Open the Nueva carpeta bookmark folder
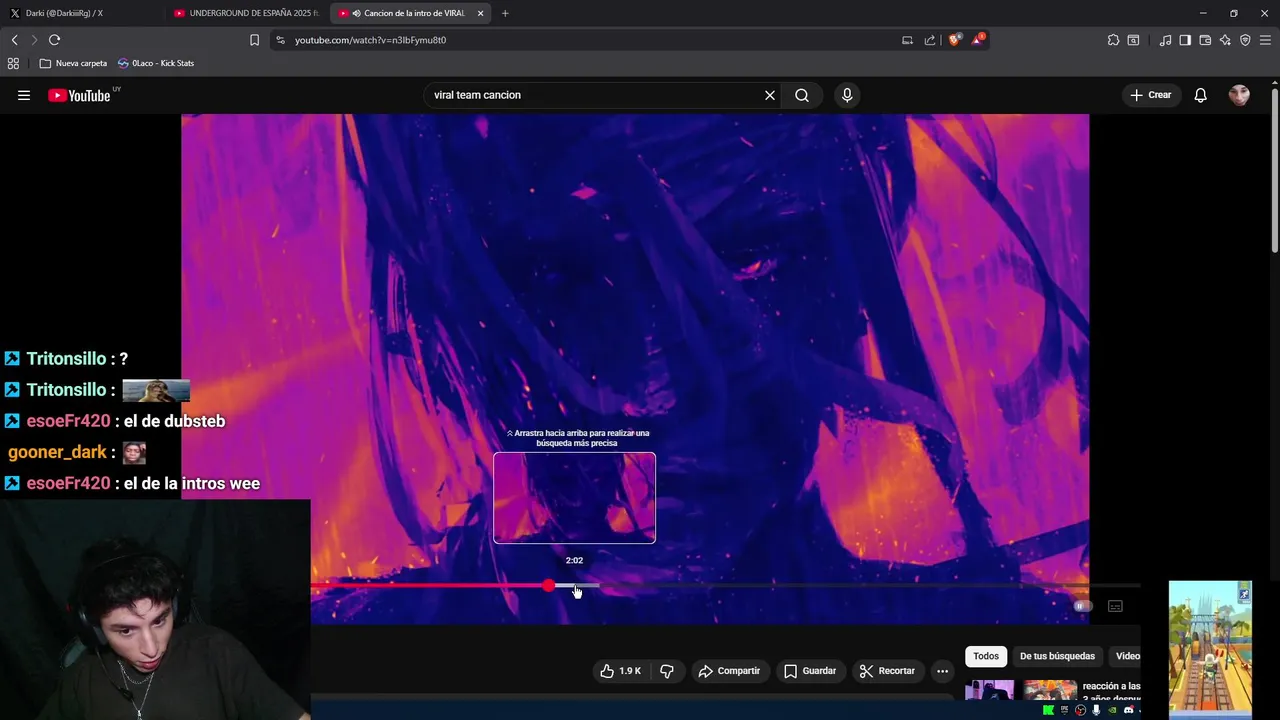The image size is (1280, 720). click(73, 63)
